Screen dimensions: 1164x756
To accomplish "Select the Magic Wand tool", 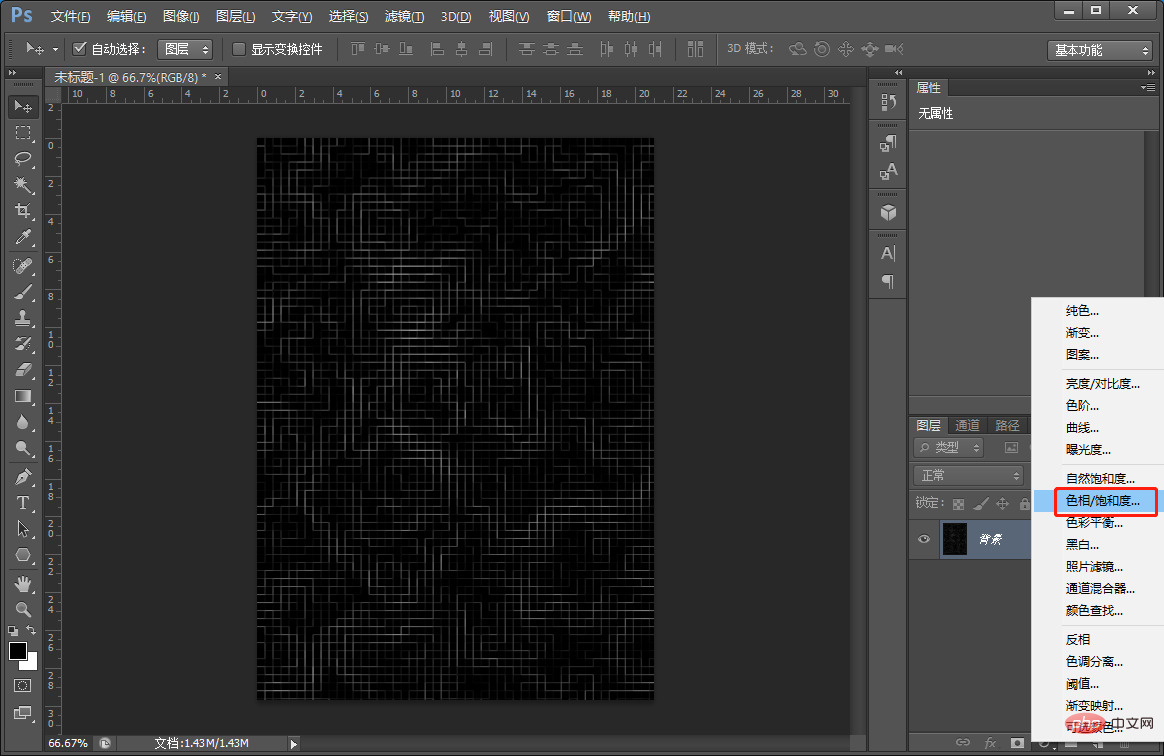I will coord(23,184).
